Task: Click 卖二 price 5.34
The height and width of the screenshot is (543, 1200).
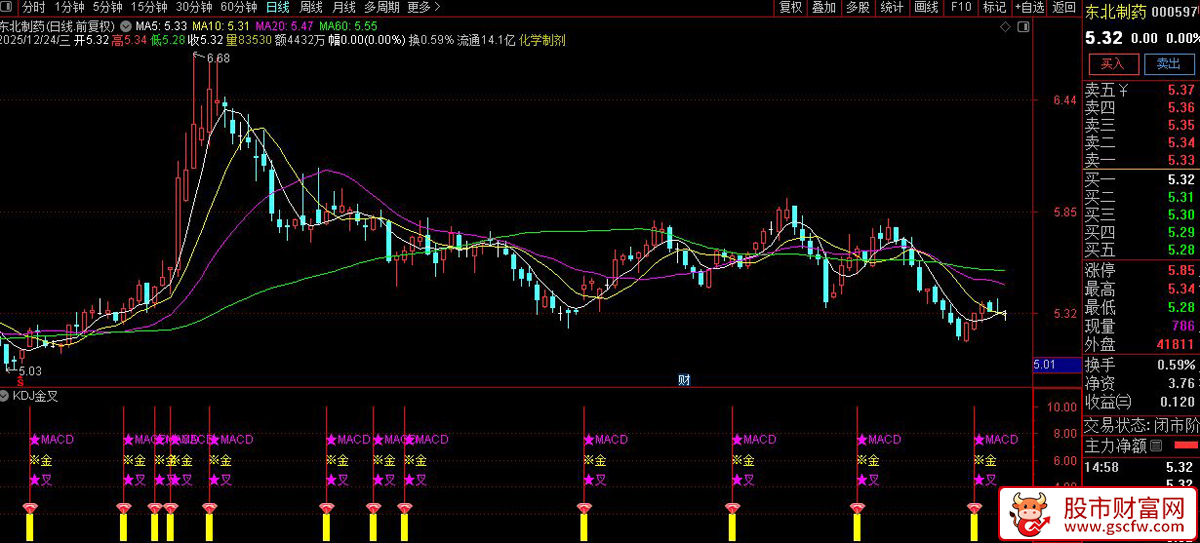Action: [1180, 143]
